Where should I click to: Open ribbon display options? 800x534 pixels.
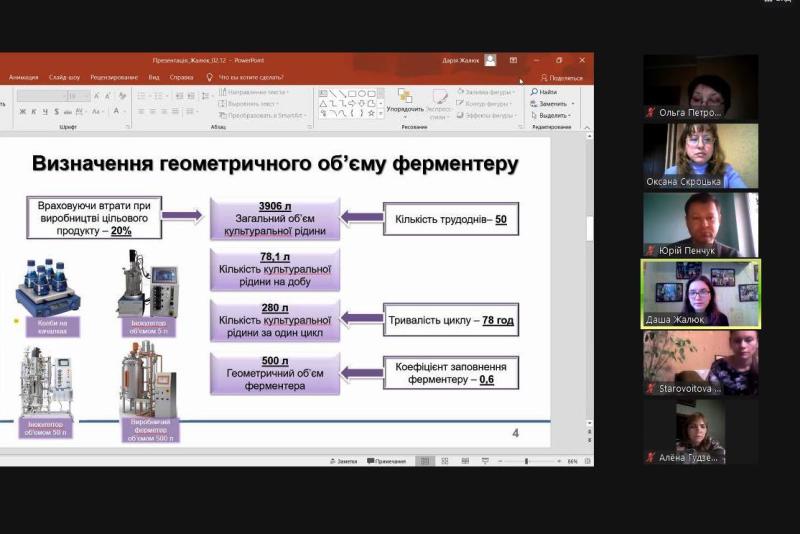pyautogui.click(x=513, y=60)
